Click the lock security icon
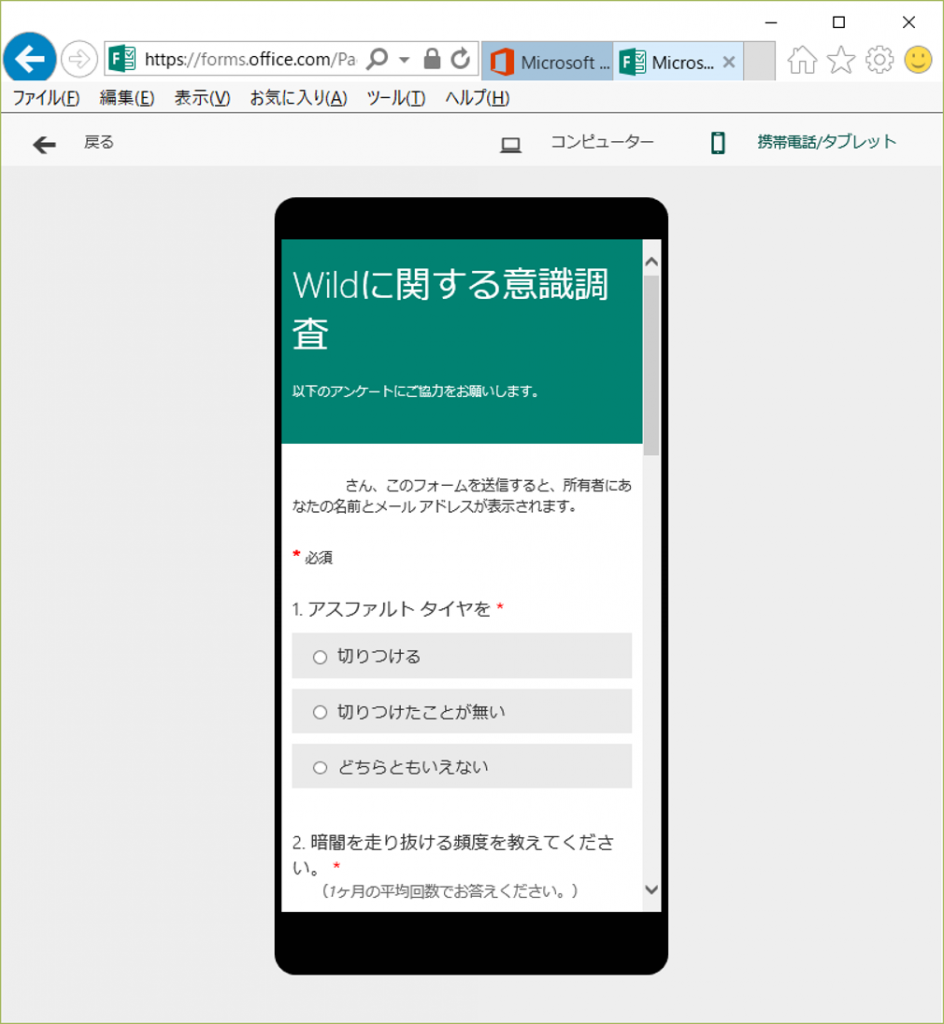Viewport: 944px width, 1024px height. pyautogui.click(x=432, y=59)
